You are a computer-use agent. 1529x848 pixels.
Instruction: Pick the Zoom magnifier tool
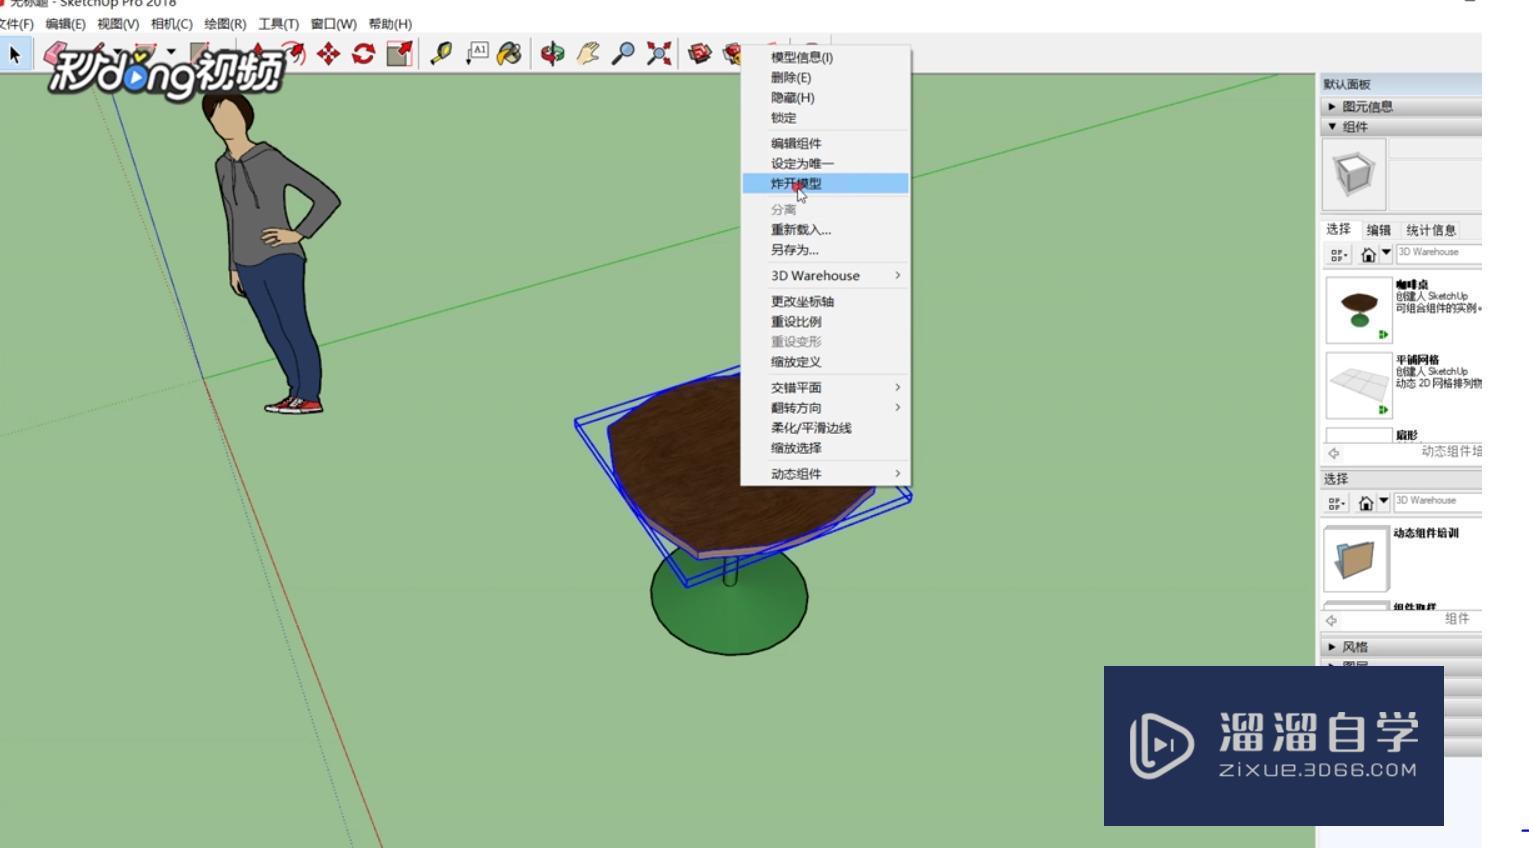(622, 54)
